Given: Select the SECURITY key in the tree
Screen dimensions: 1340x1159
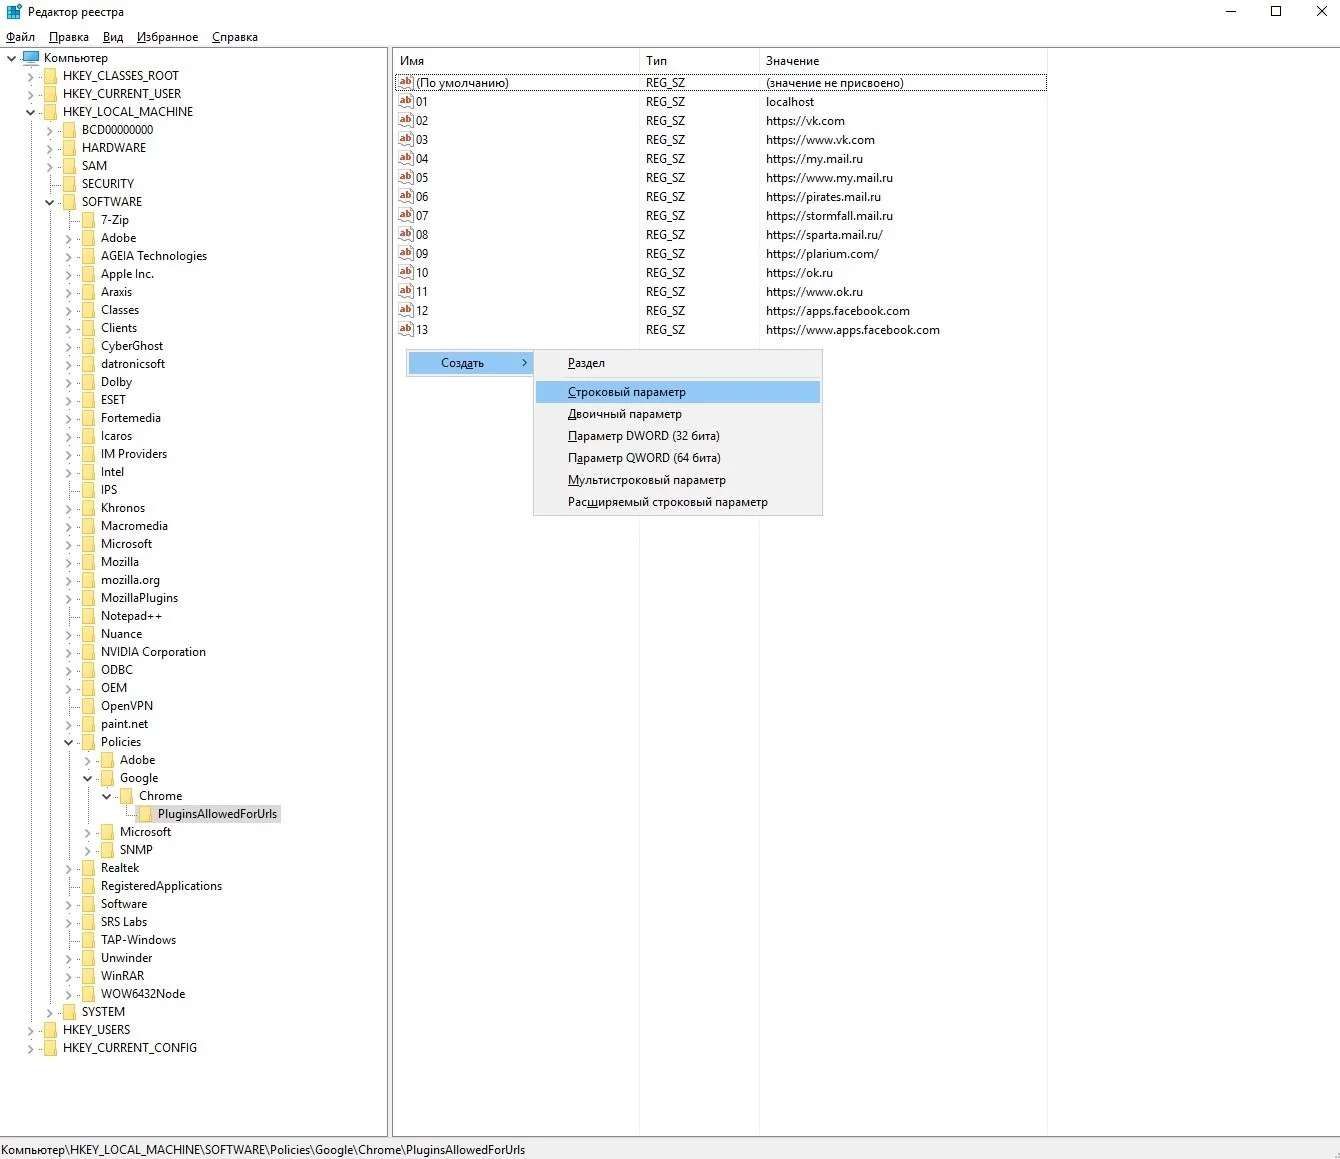Looking at the screenshot, I should [108, 184].
